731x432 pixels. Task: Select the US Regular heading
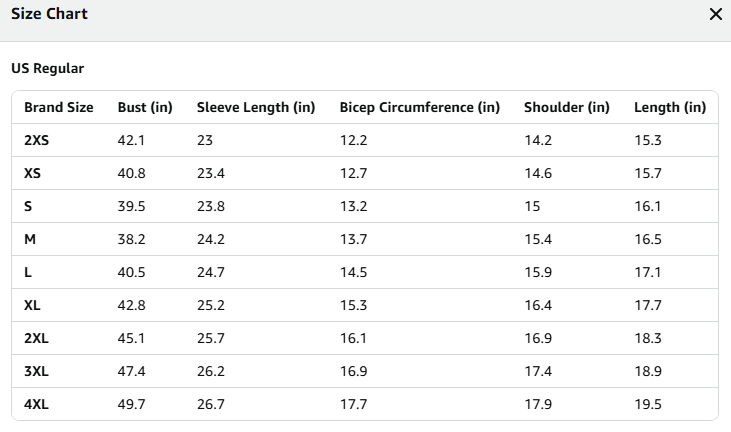pyautogui.click(x=48, y=69)
